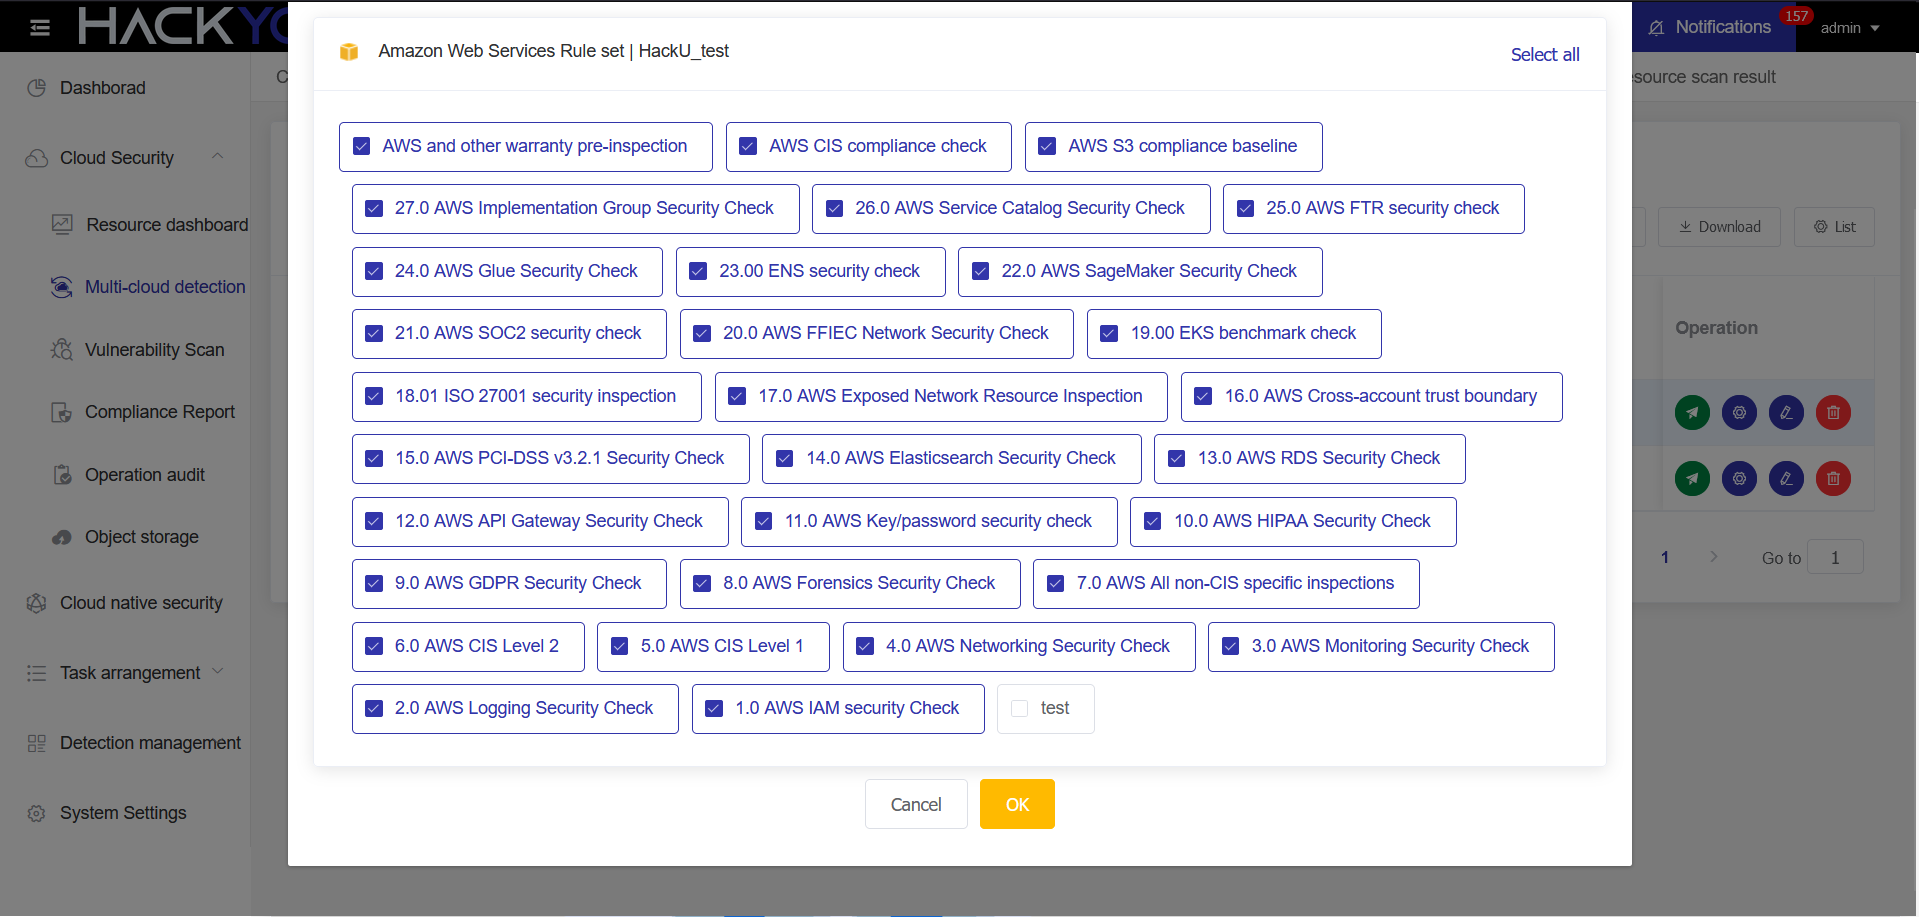
Task: Click the red delete icon in second row
Action: pos(1833,478)
